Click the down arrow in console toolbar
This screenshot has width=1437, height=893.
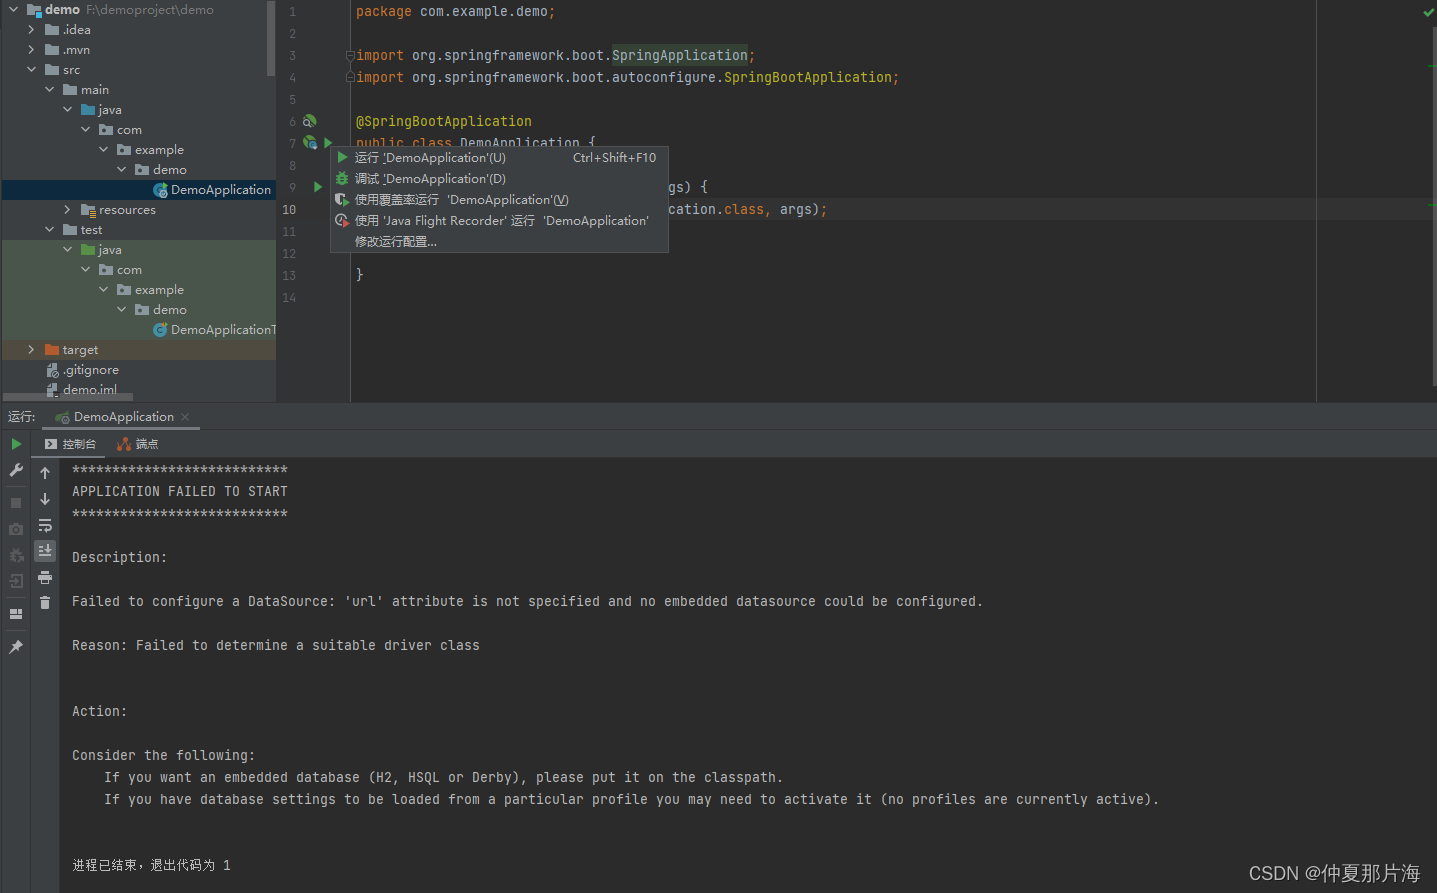[45, 499]
